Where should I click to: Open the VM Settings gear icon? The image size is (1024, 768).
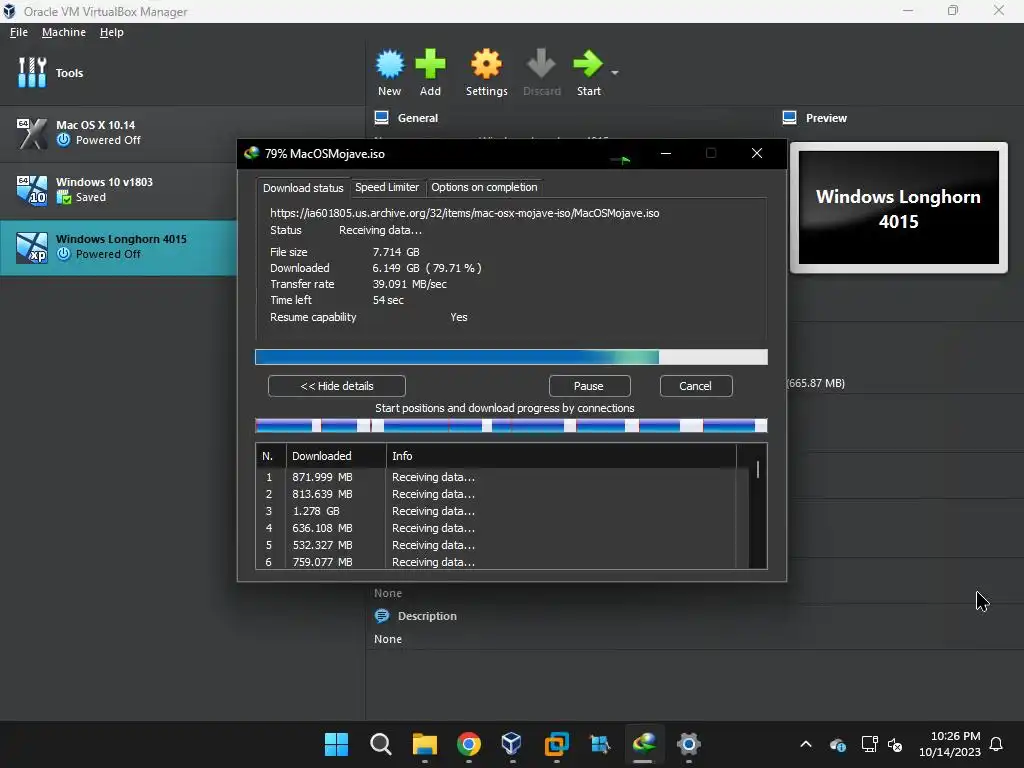click(487, 64)
